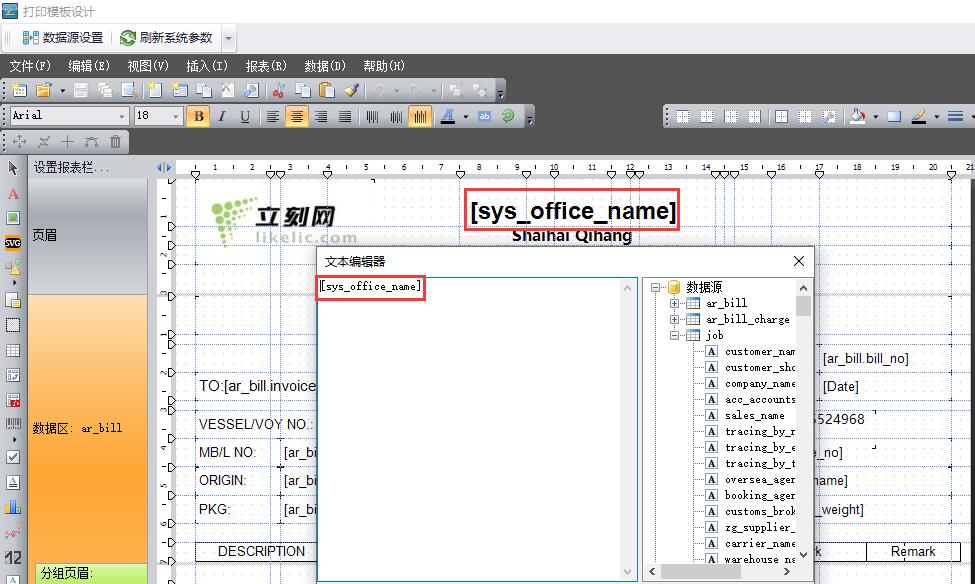975x584 pixels.
Task: Open the 刷新系统参数 toolbar overflow dropdown
Action: point(228,38)
